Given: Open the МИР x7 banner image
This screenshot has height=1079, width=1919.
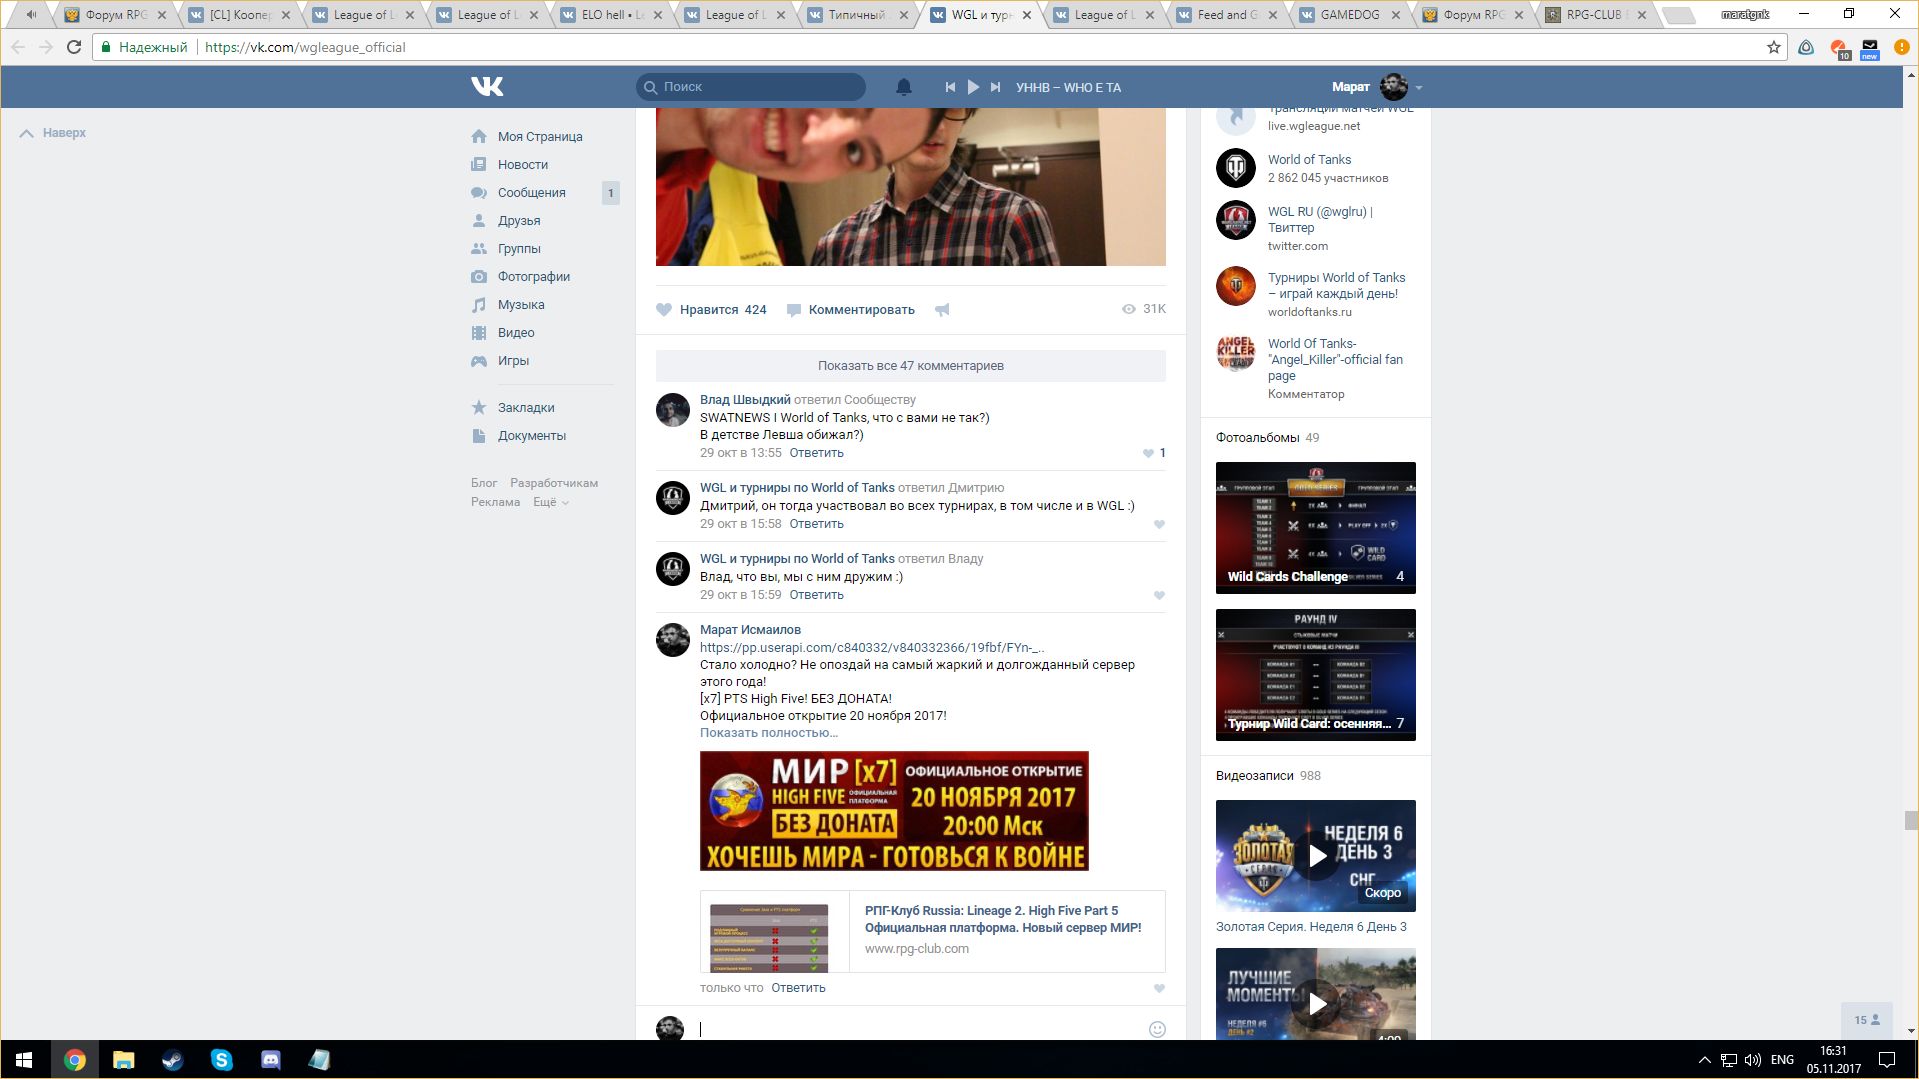Looking at the screenshot, I should (x=894, y=811).
